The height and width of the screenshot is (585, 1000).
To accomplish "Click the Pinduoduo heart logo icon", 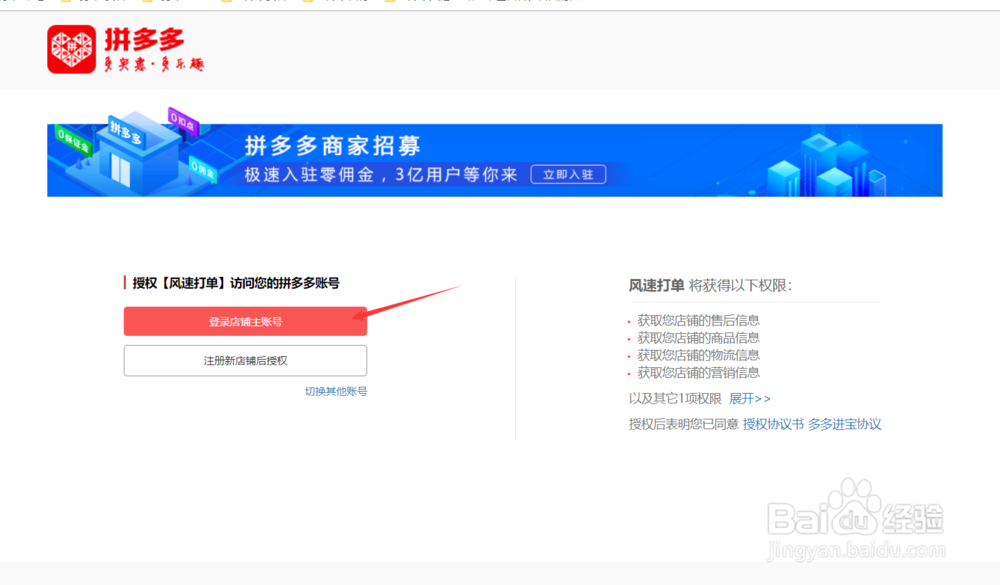I will click(x=71, y=49).
